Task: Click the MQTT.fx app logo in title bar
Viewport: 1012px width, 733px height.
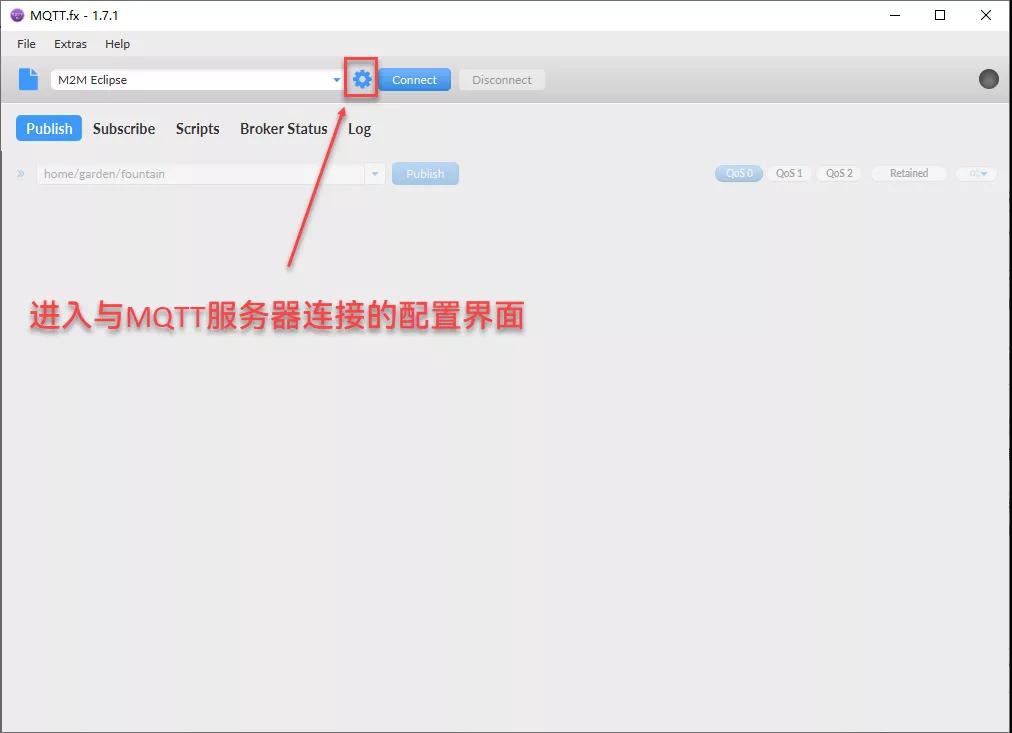Action: pyautogui.click(x=17, y=15)
